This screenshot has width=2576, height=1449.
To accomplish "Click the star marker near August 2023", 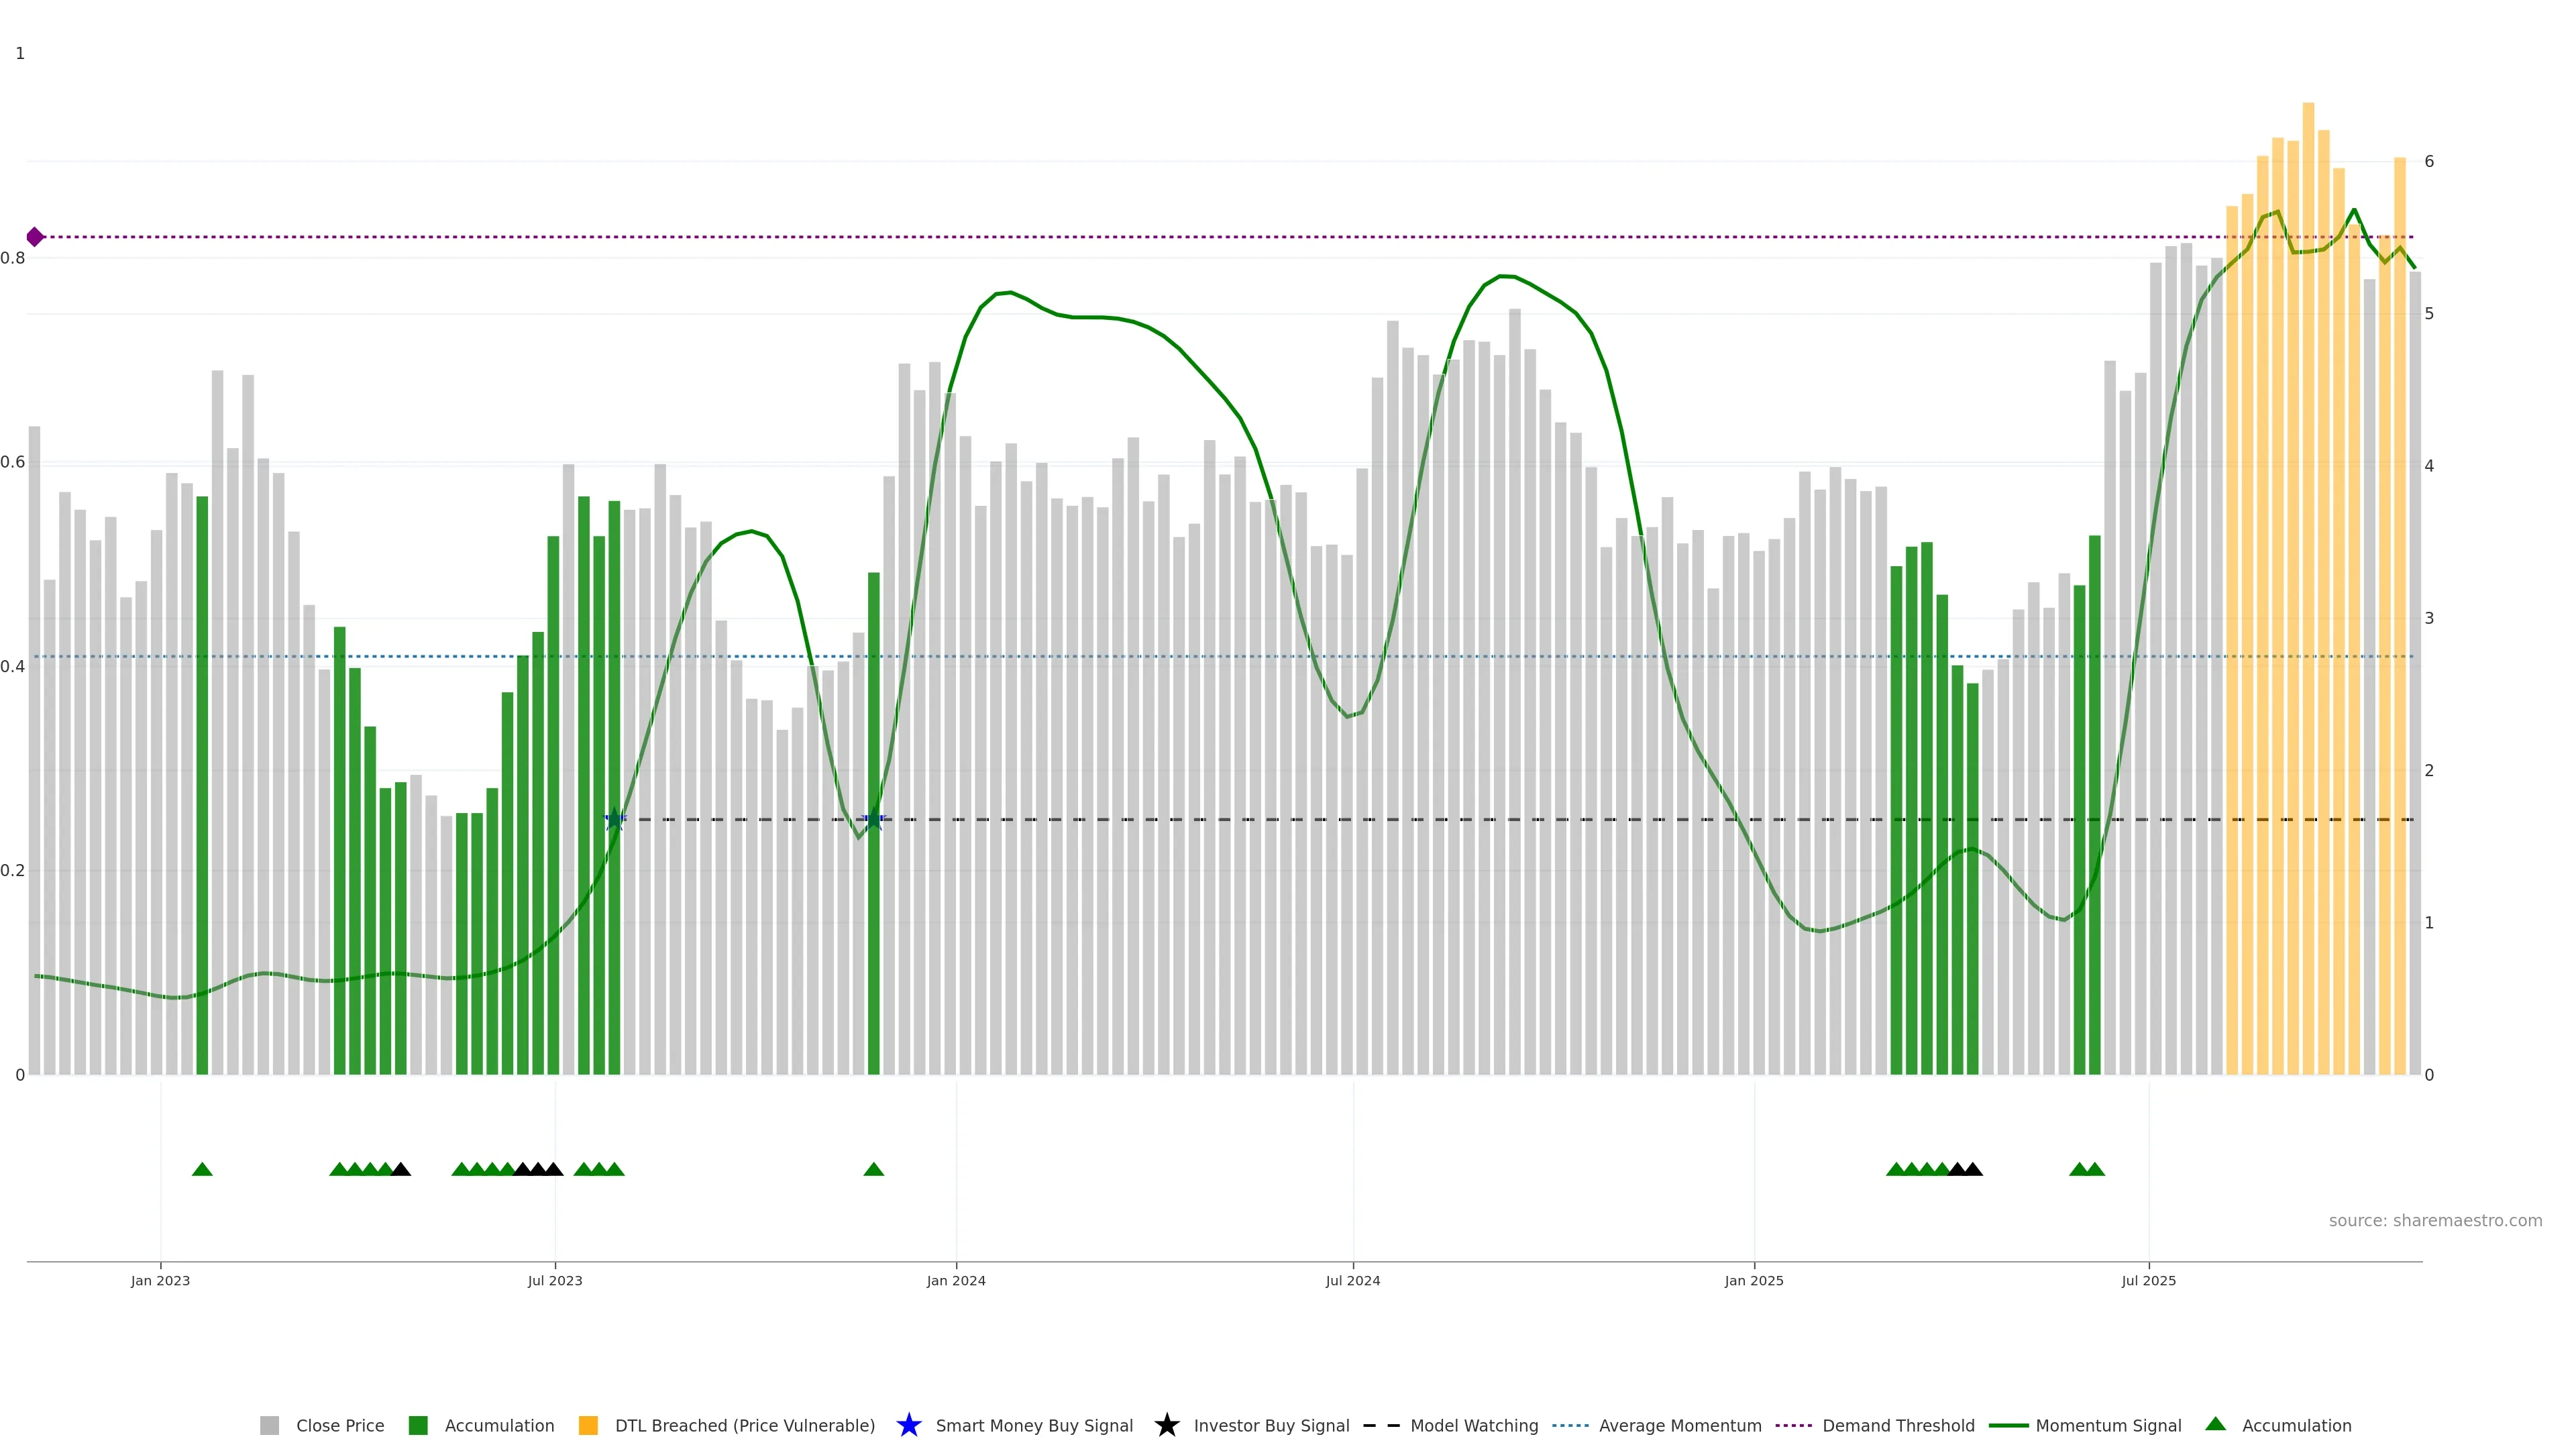I will click(x=615, y=820).
